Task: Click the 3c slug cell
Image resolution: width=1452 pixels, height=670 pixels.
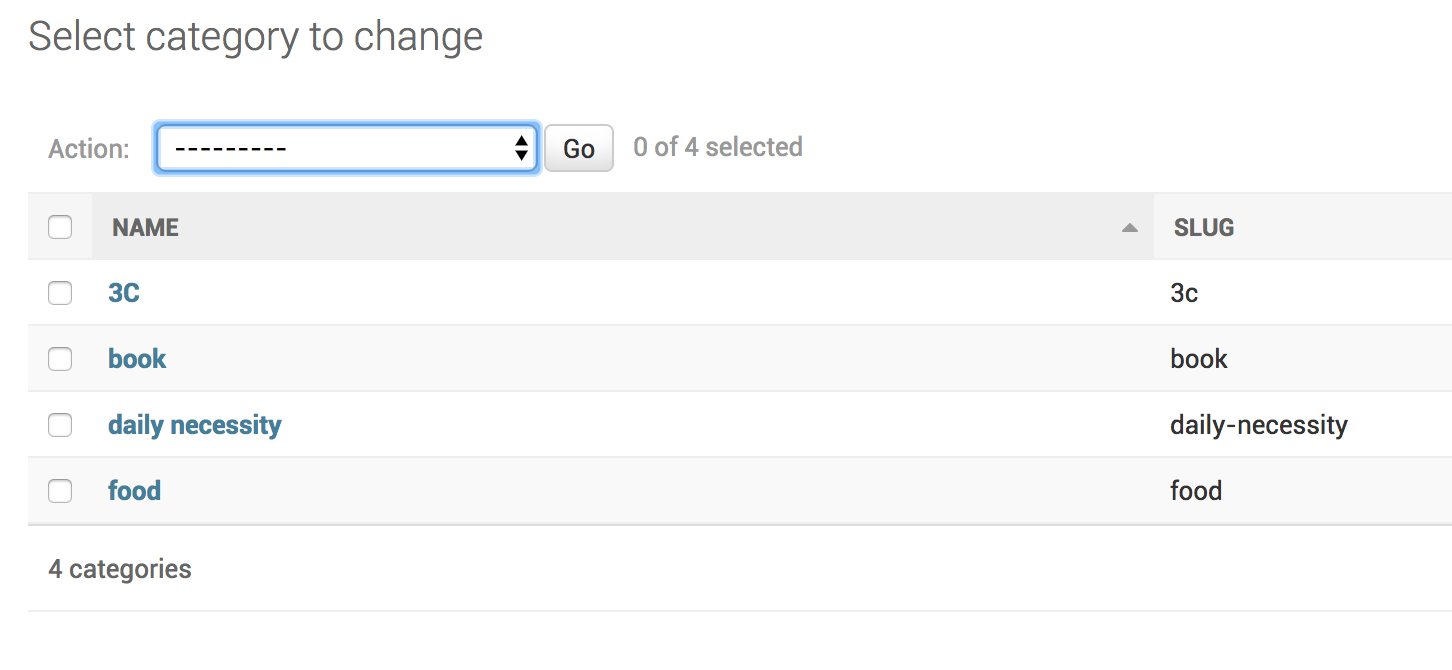Action: coord(1184,293)
